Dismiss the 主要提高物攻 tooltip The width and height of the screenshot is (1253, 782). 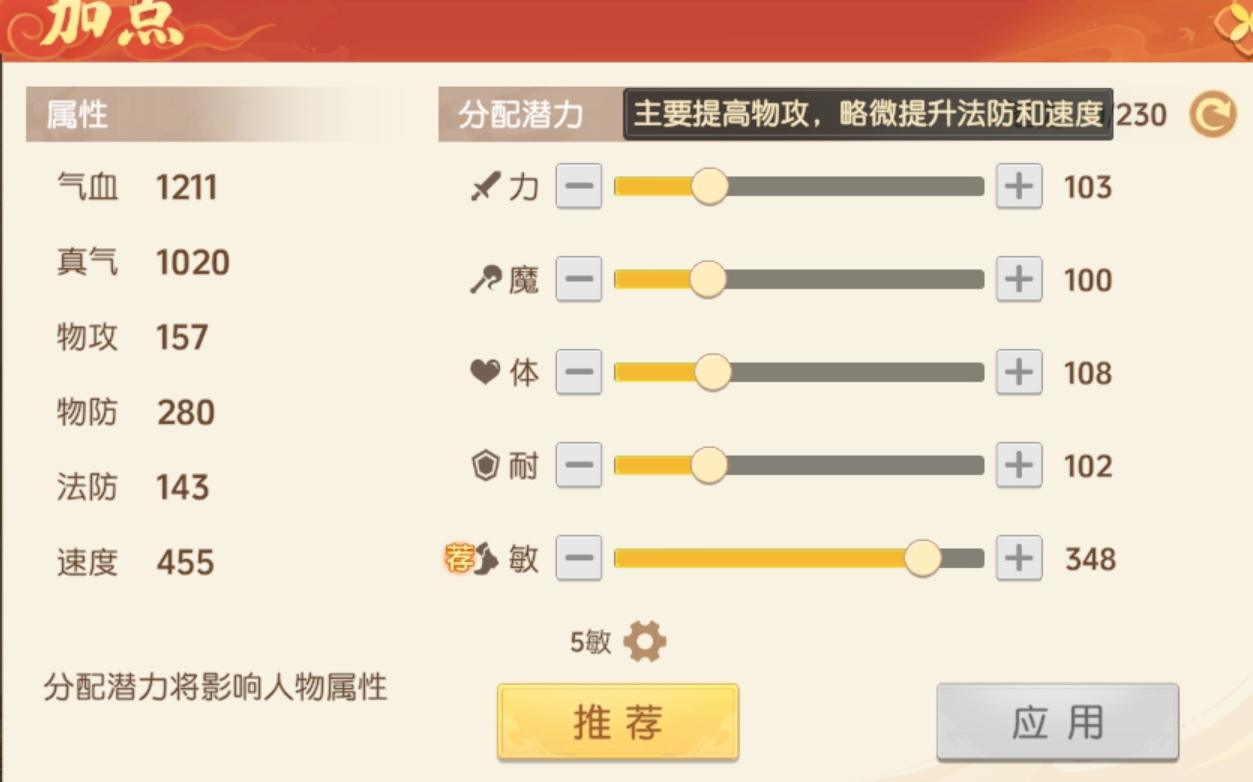coord(868,113)
